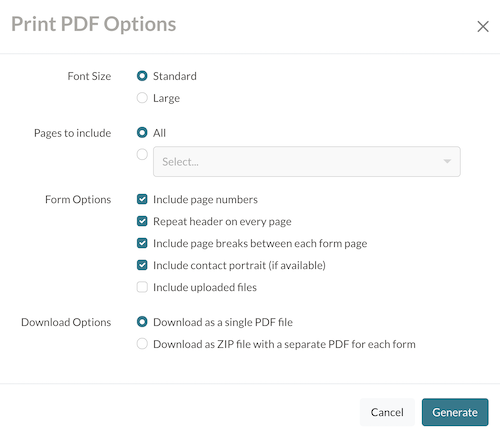Click the Cancel button
Viewport: 500px width, 437px height.
[387, 412]
